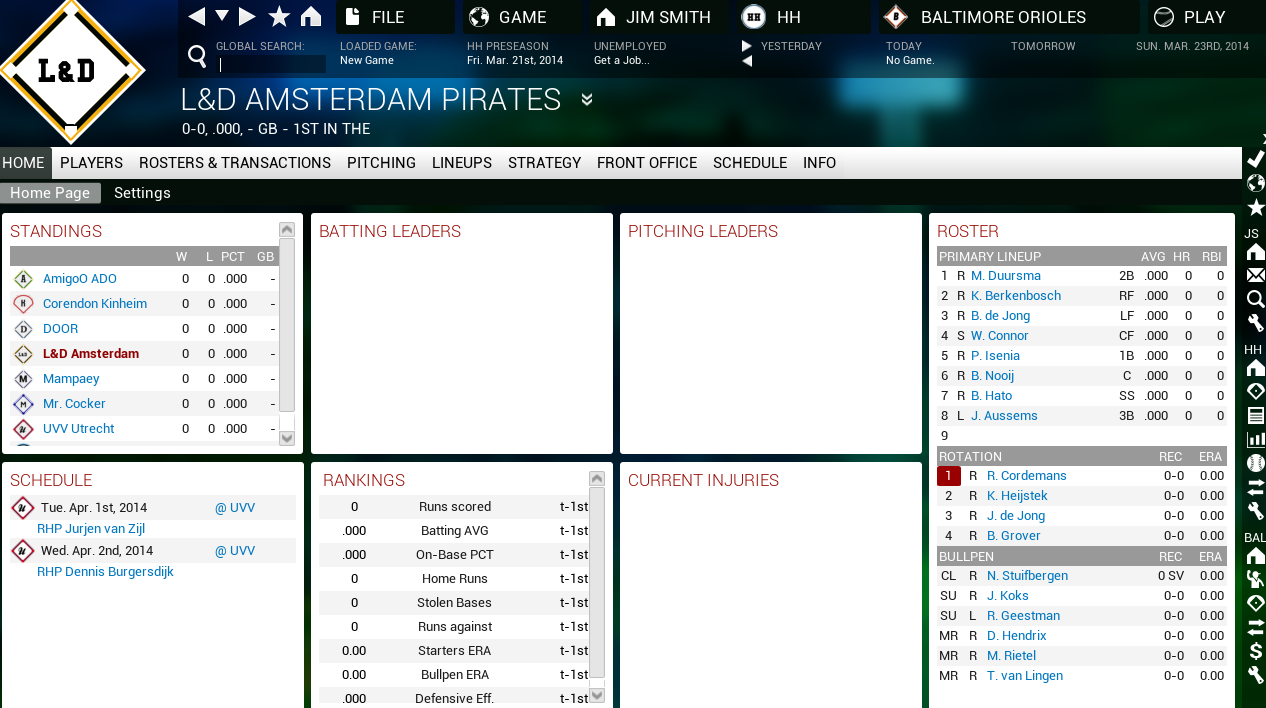1266x708 pixels.
Task: Open the navigation history dropdown arrow
Action: [x=222, y=16]
